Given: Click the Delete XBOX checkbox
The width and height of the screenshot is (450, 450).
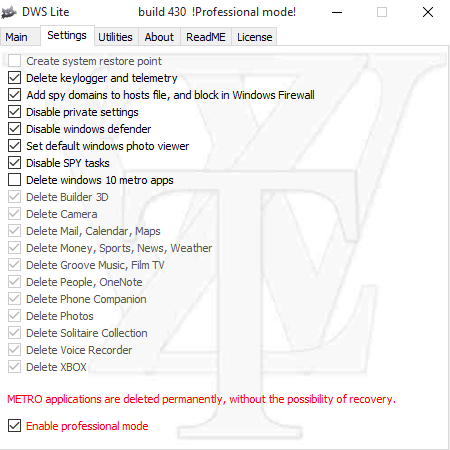Looking at the screenshot, I should (x=15, y=367).
